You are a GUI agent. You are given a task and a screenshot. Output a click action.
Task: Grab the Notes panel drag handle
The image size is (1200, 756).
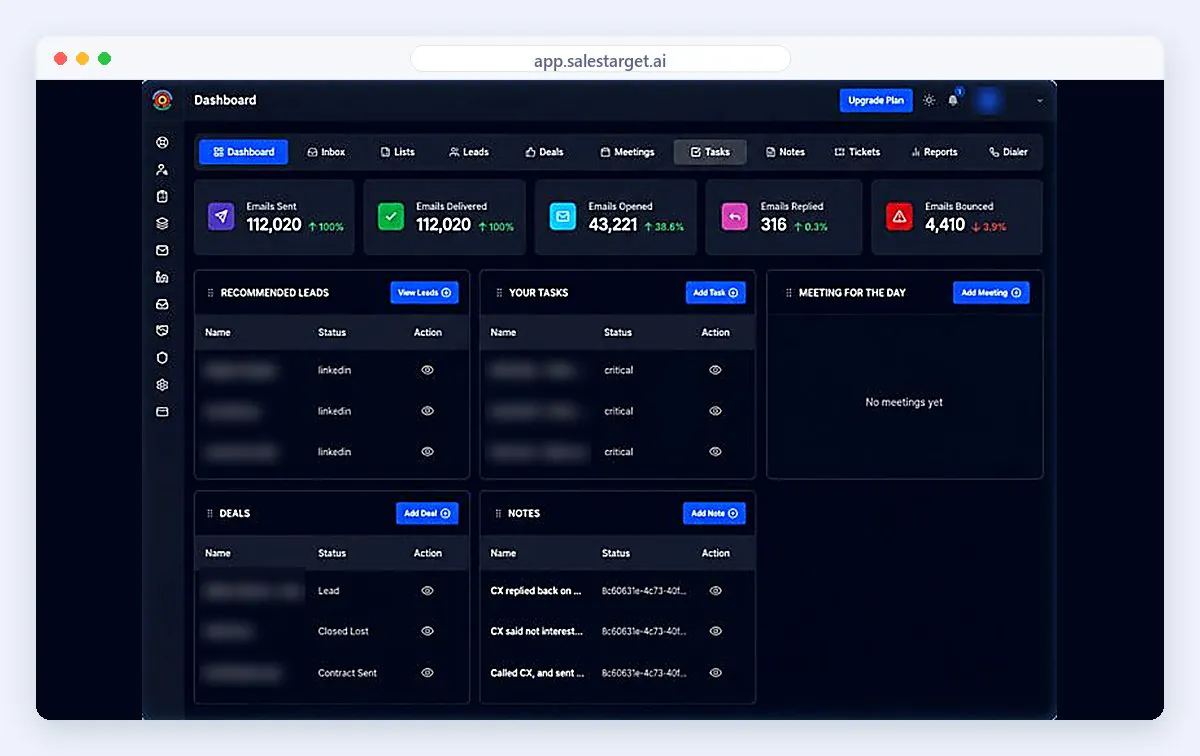click(x=498, y=513)
